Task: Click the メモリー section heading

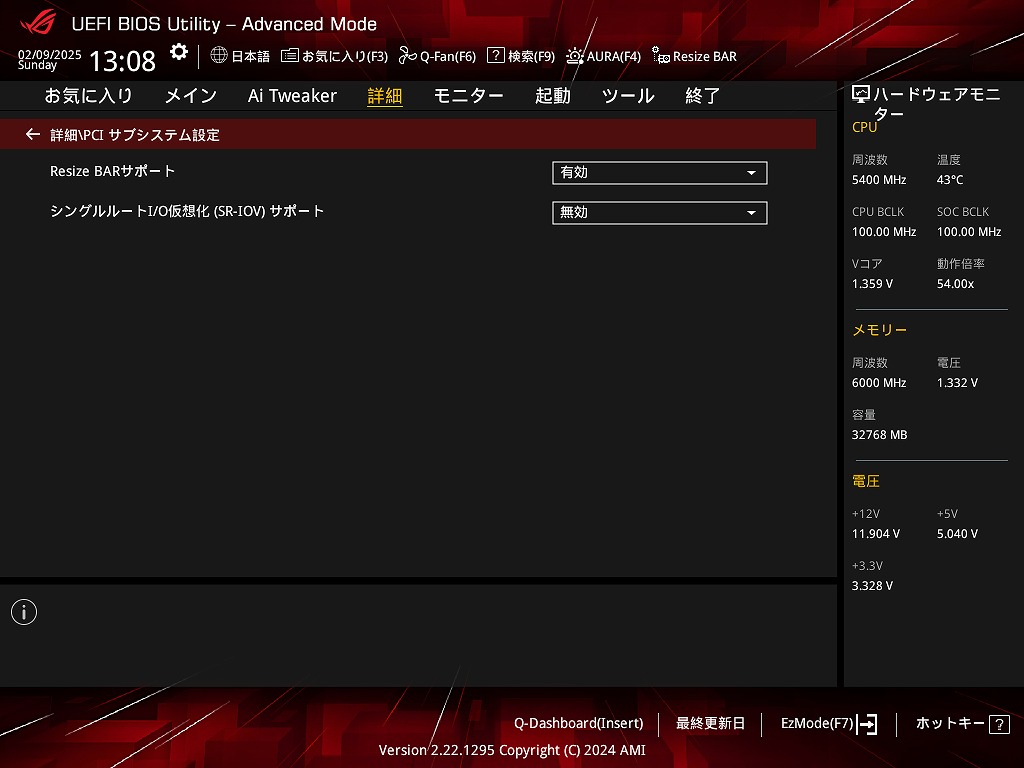Action: pyautogui.click(x=880, y=330)
